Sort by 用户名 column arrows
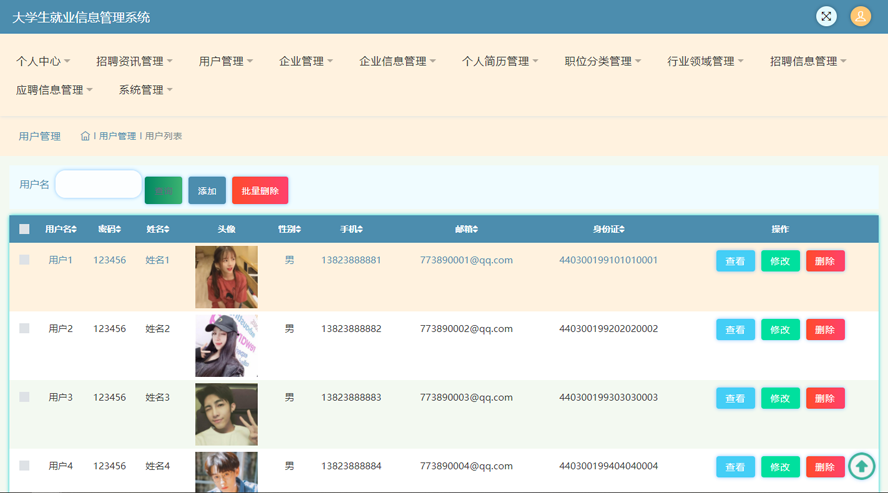Image resolution: width=888 pixels, height=493 pixels. coord(74,229)
